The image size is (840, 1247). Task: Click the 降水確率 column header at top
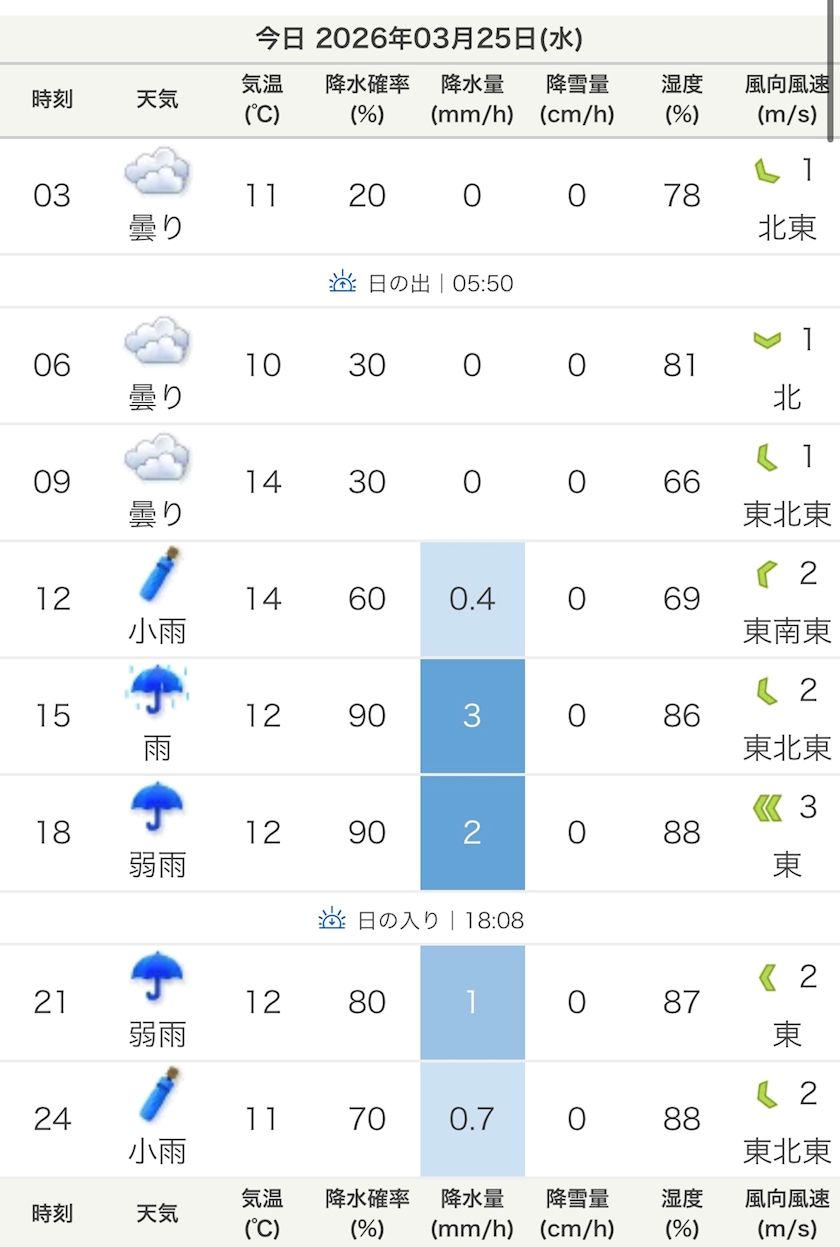point(367,99)
